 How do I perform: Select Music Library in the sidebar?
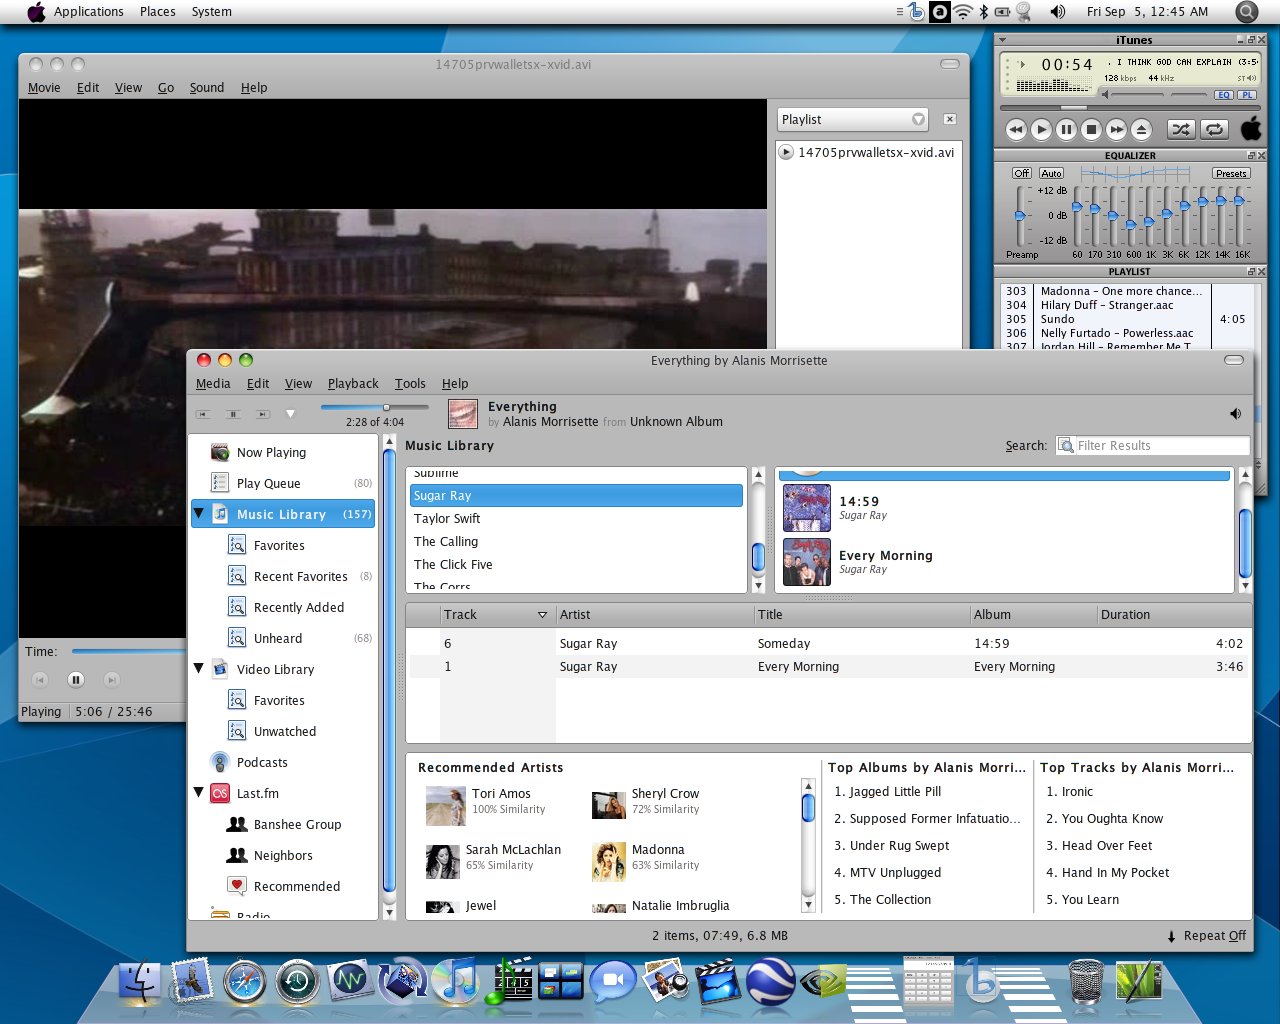coord(282,514)
